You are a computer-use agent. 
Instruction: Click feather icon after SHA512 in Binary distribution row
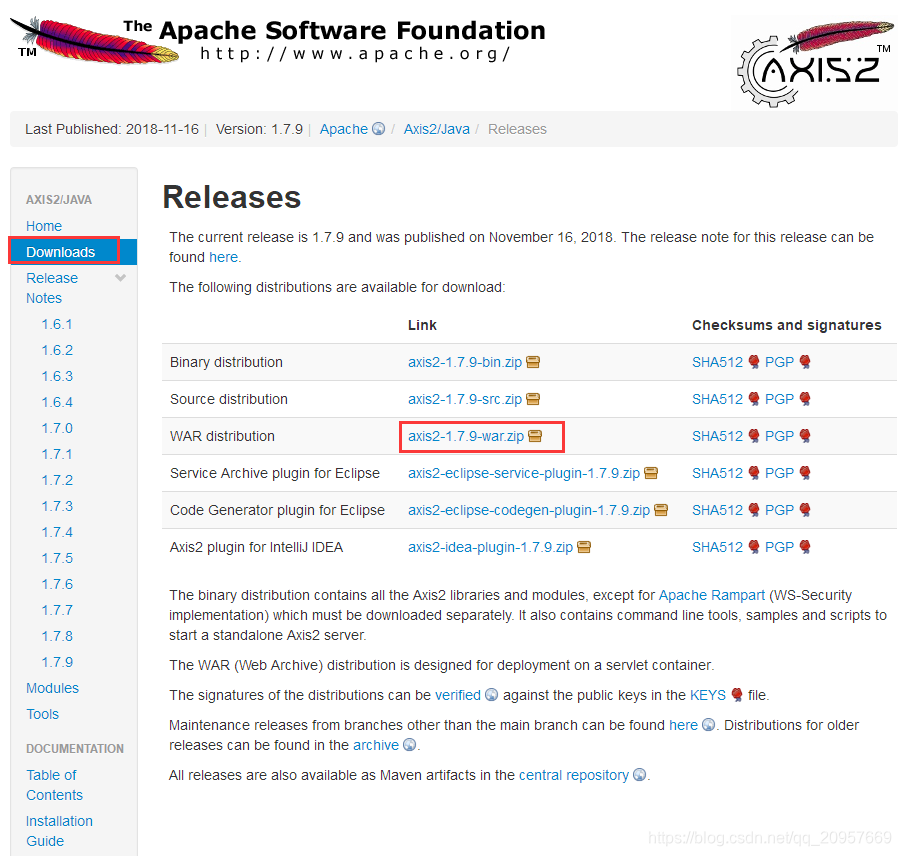(x=754, y=362)
